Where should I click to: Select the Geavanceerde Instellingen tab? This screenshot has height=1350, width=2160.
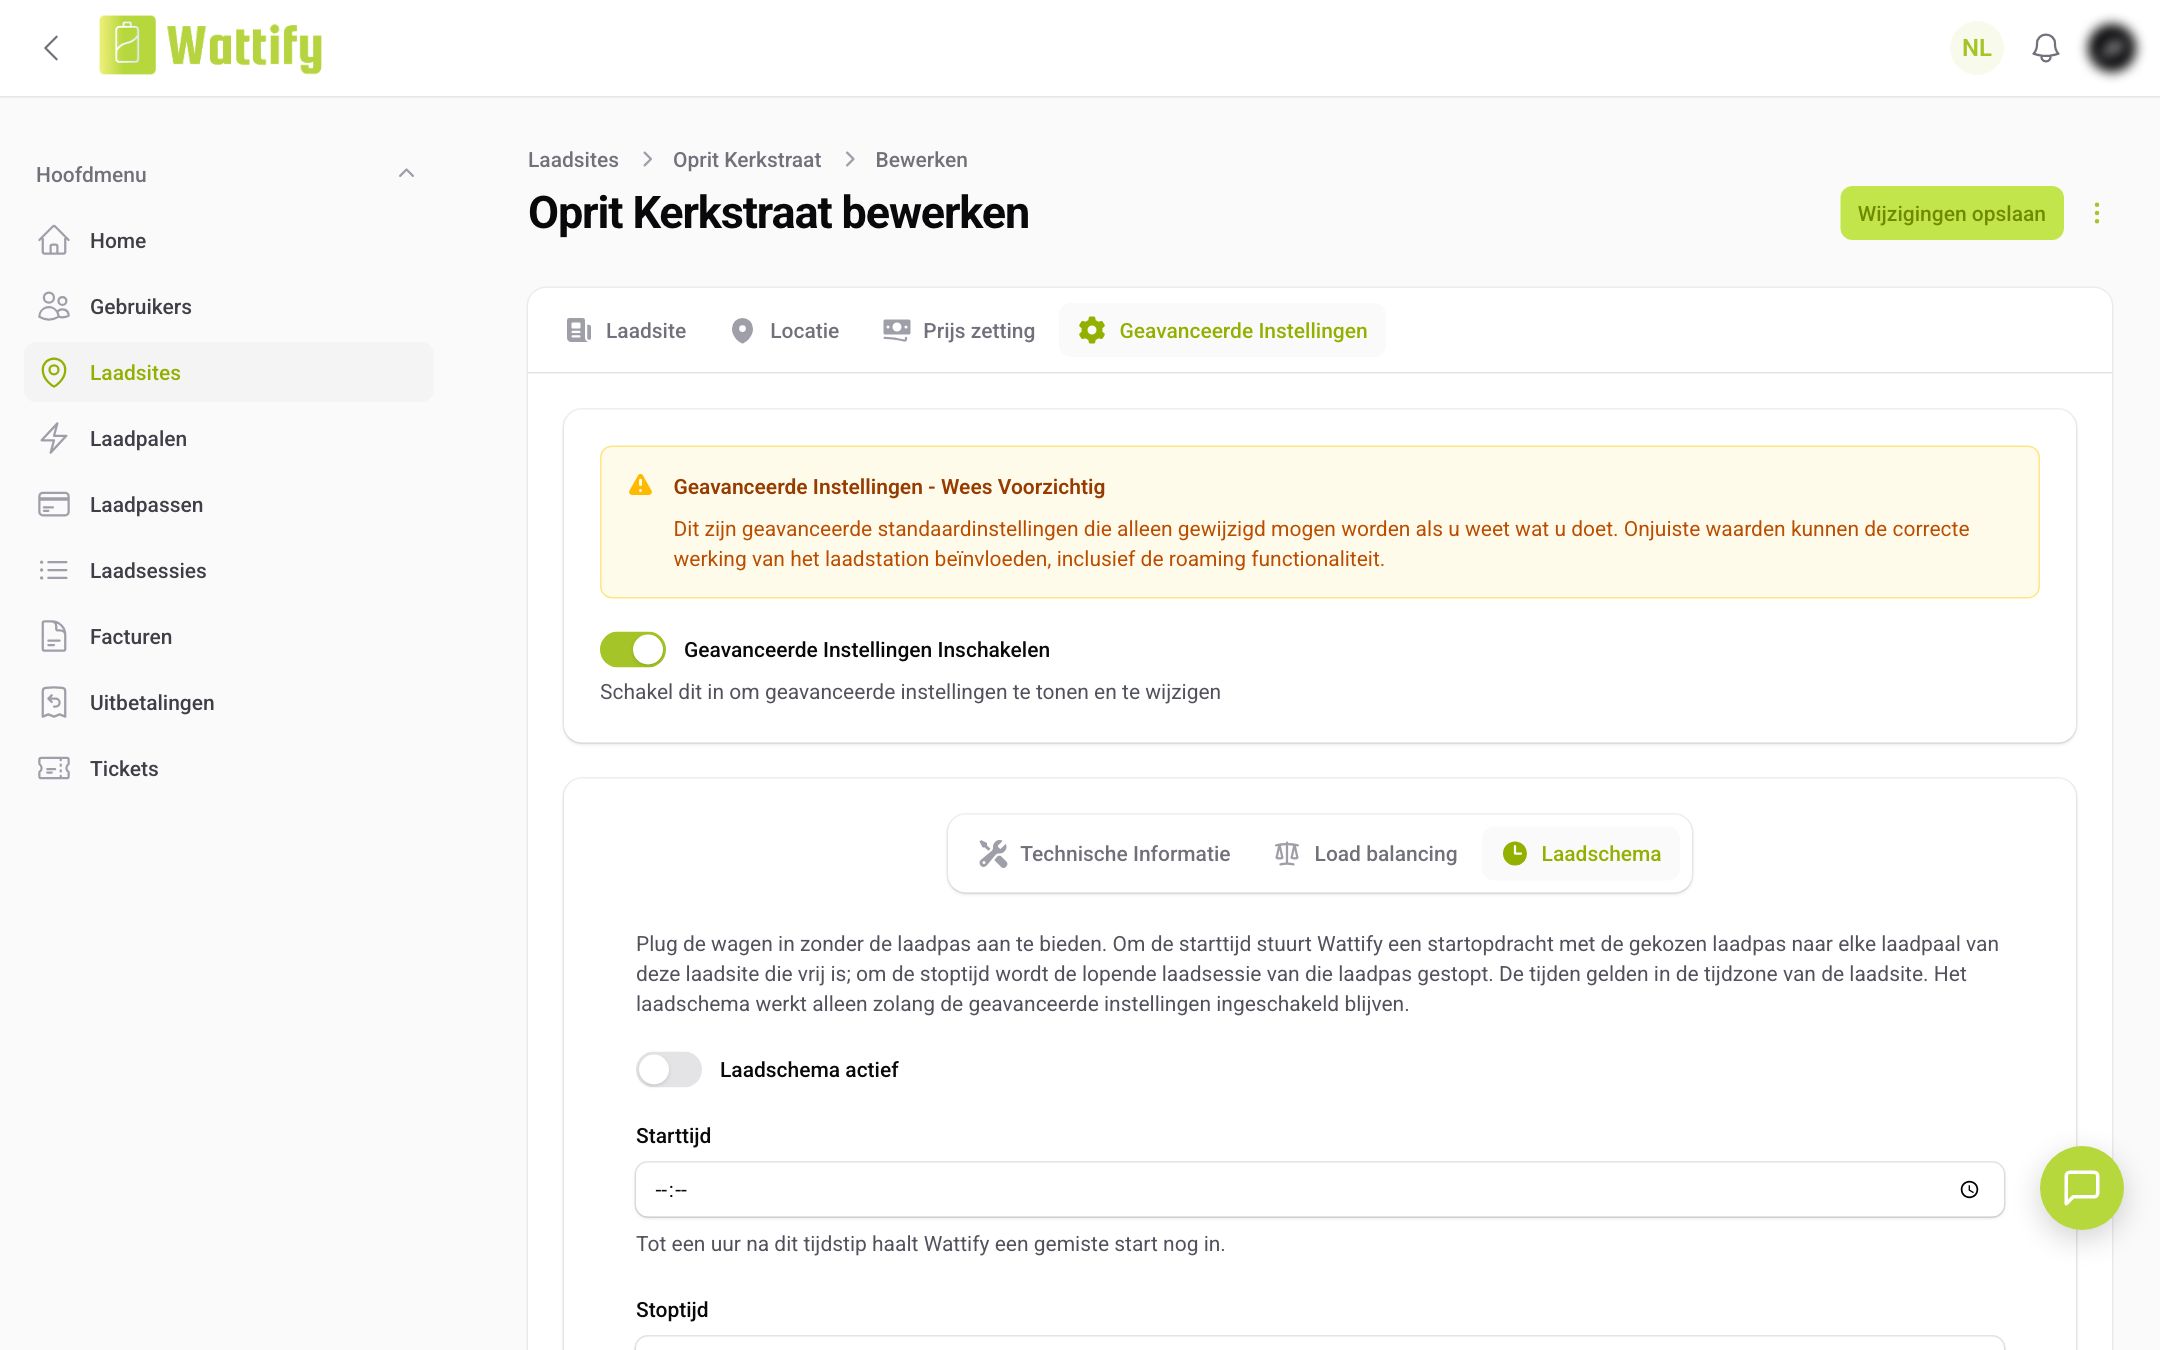(1222, 331)
